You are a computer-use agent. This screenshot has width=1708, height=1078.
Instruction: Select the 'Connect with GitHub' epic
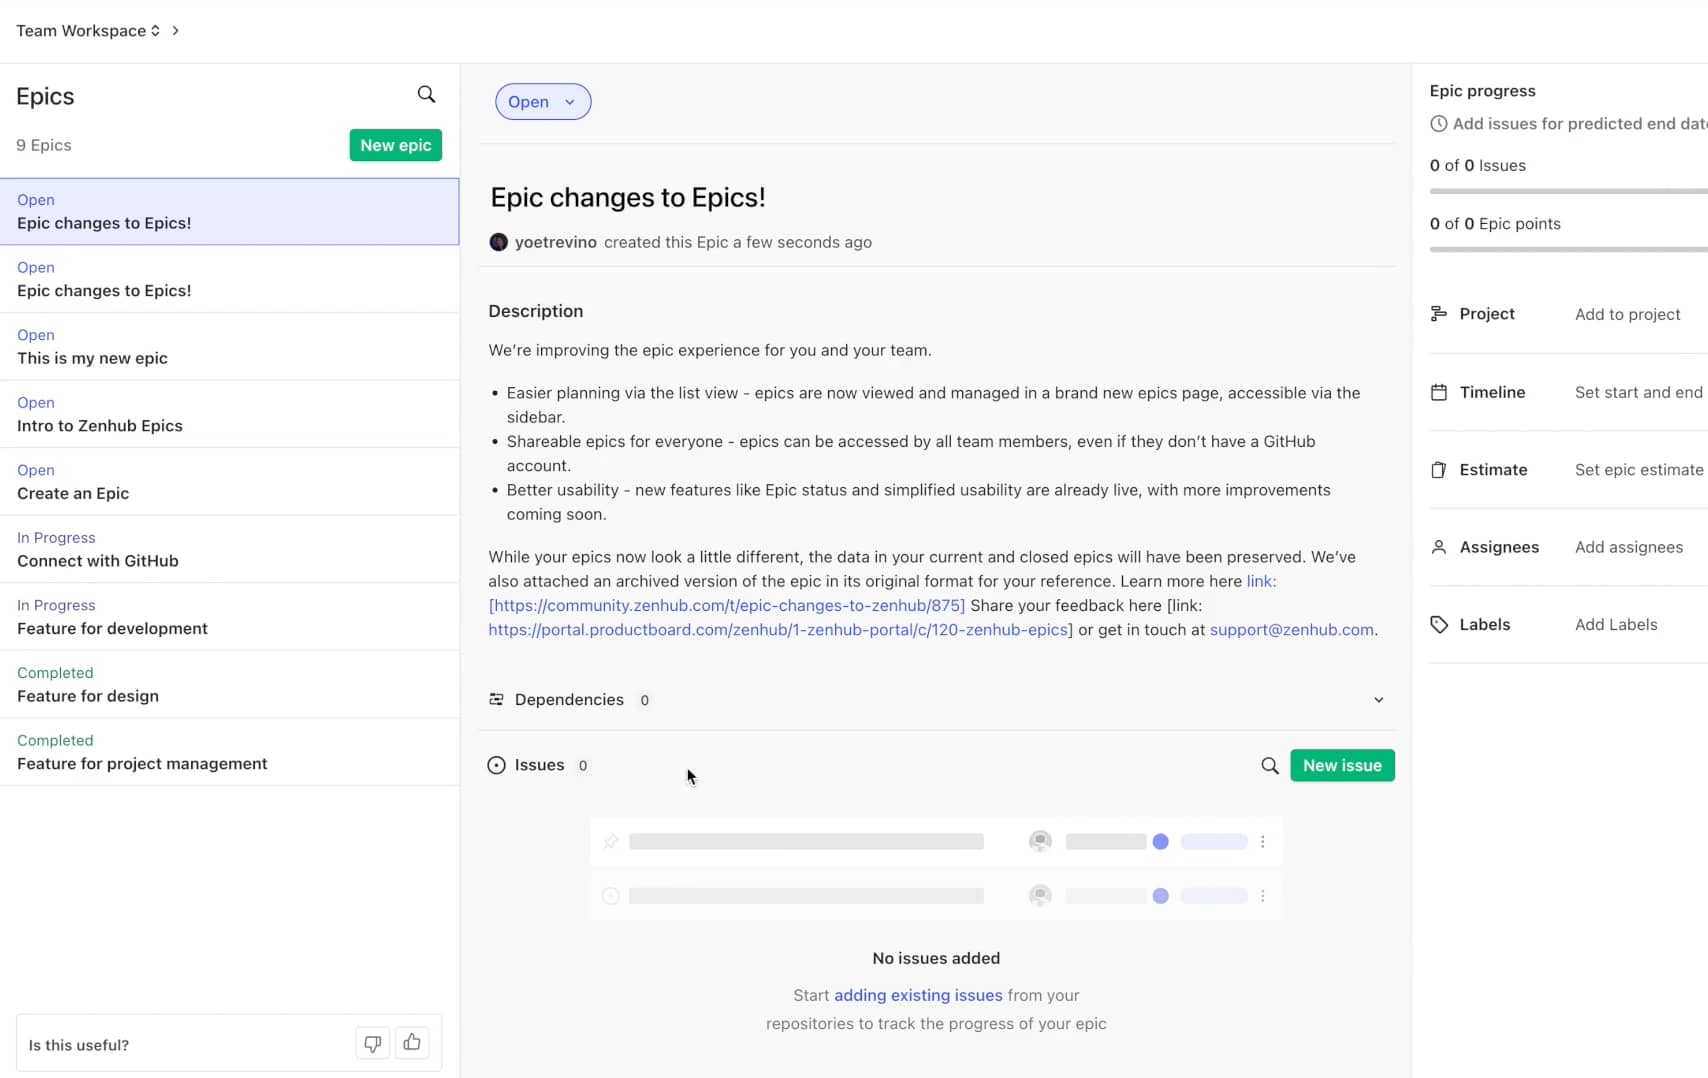[98, 561]
